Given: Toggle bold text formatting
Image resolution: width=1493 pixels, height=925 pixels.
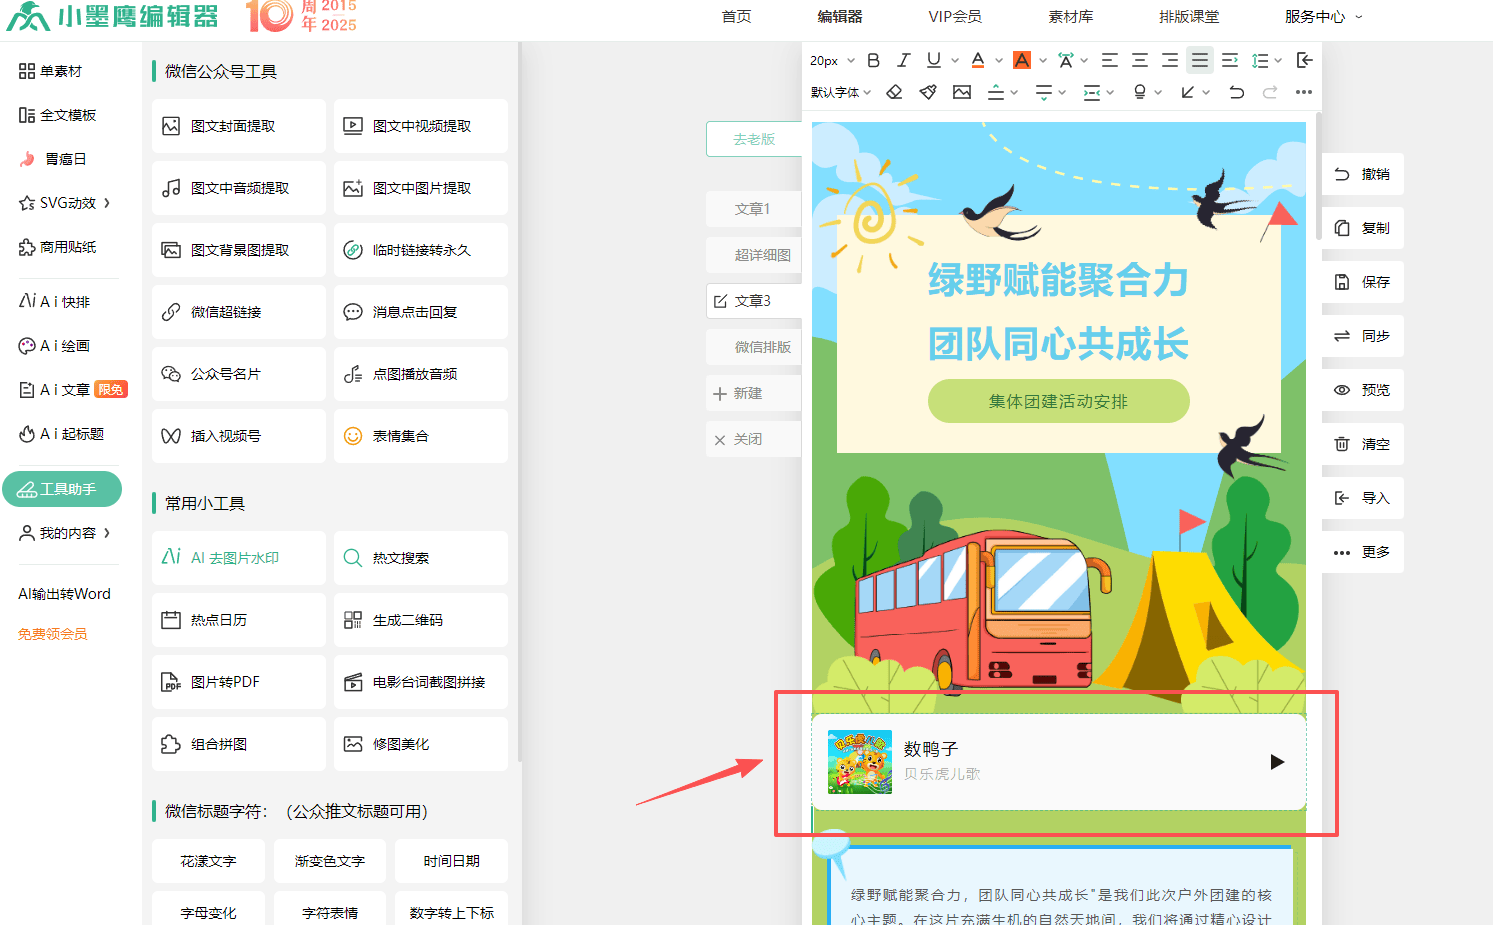Looking at the screenshot, I should (x=873, y=60).
